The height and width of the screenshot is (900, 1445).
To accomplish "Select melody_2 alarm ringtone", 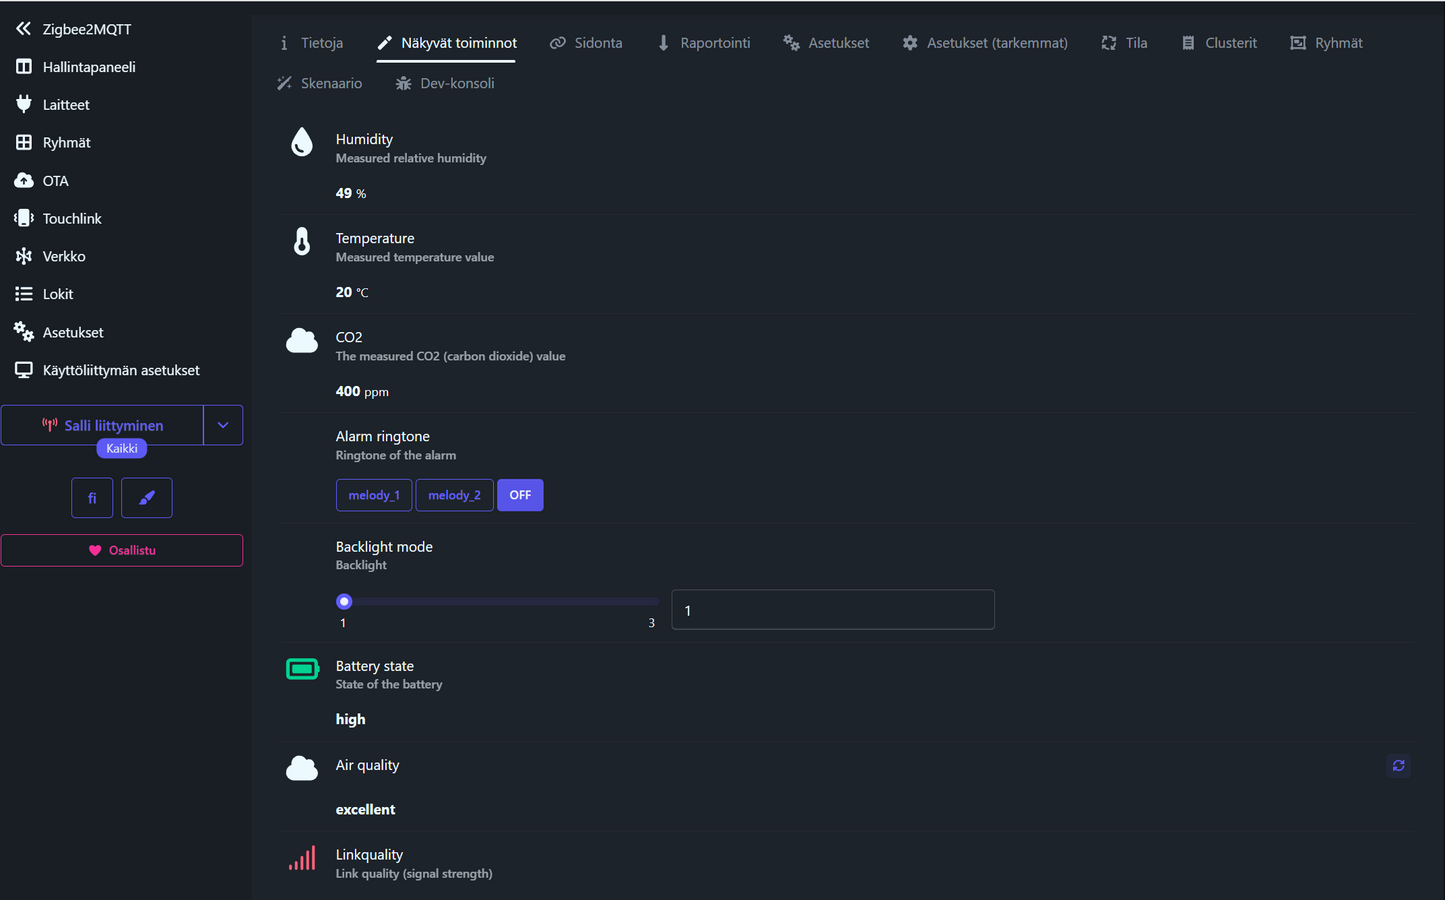I will (454, 495).
